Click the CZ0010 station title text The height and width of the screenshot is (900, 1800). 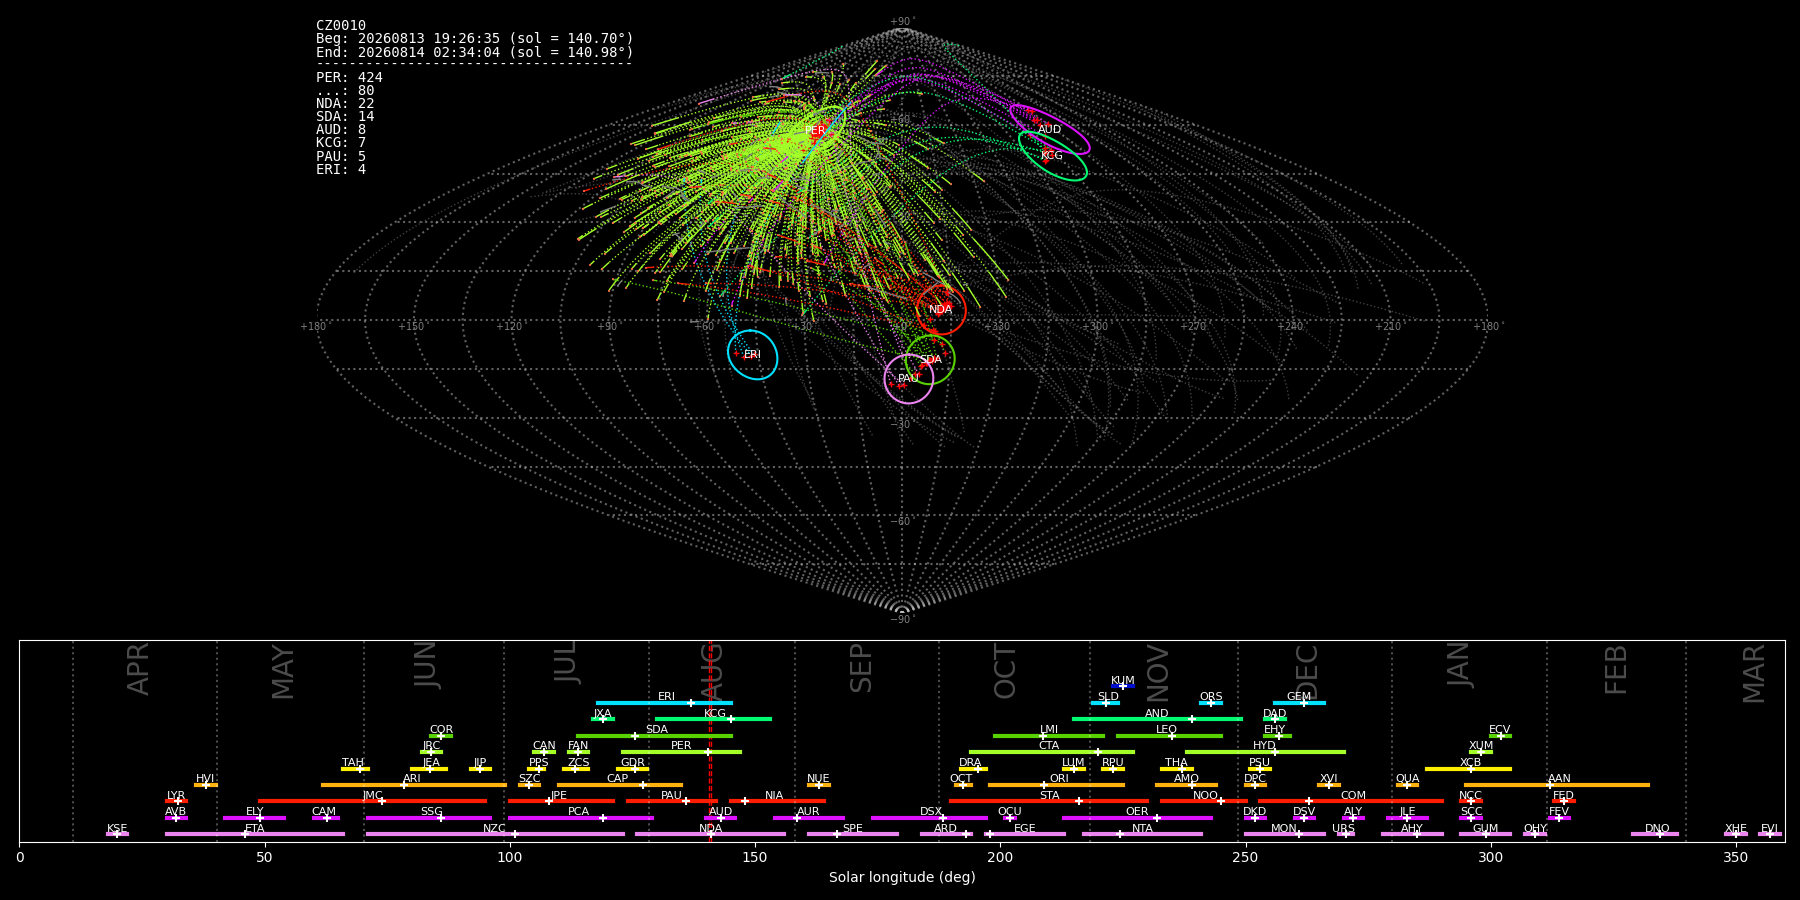pyautogui.click(x=341, y=25)
